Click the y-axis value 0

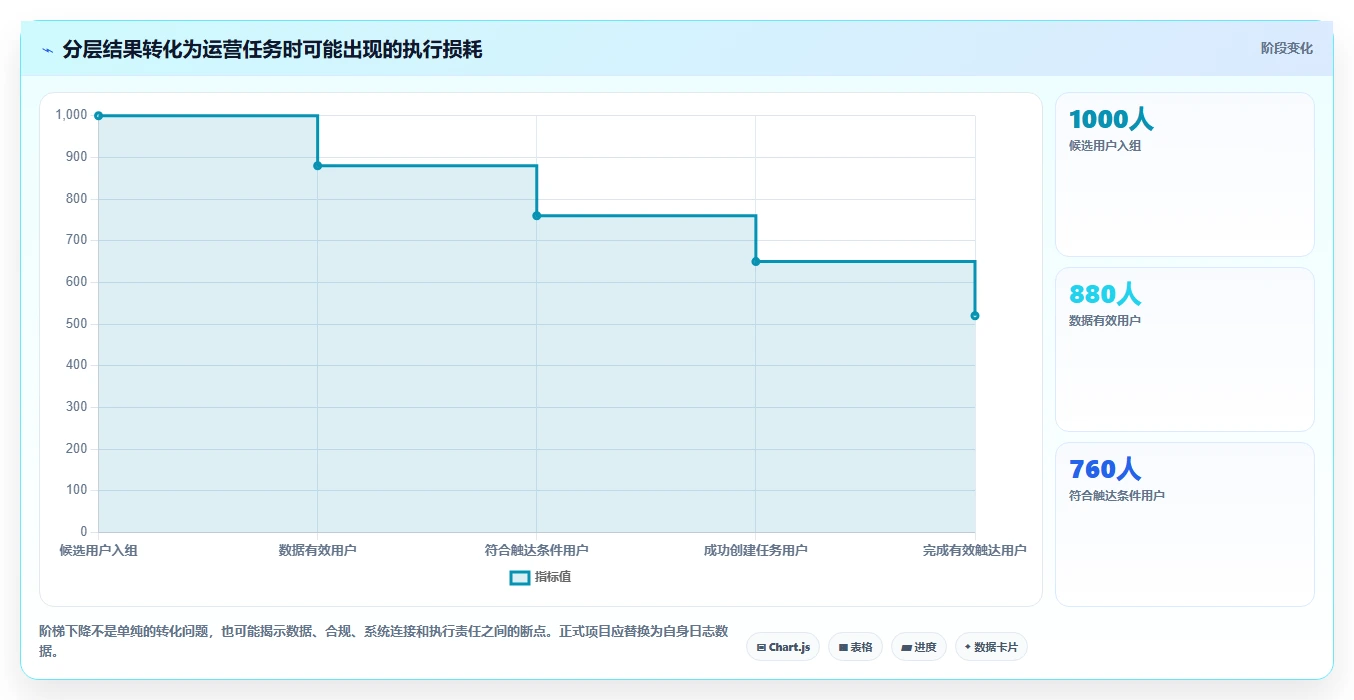tap(84, 532)
